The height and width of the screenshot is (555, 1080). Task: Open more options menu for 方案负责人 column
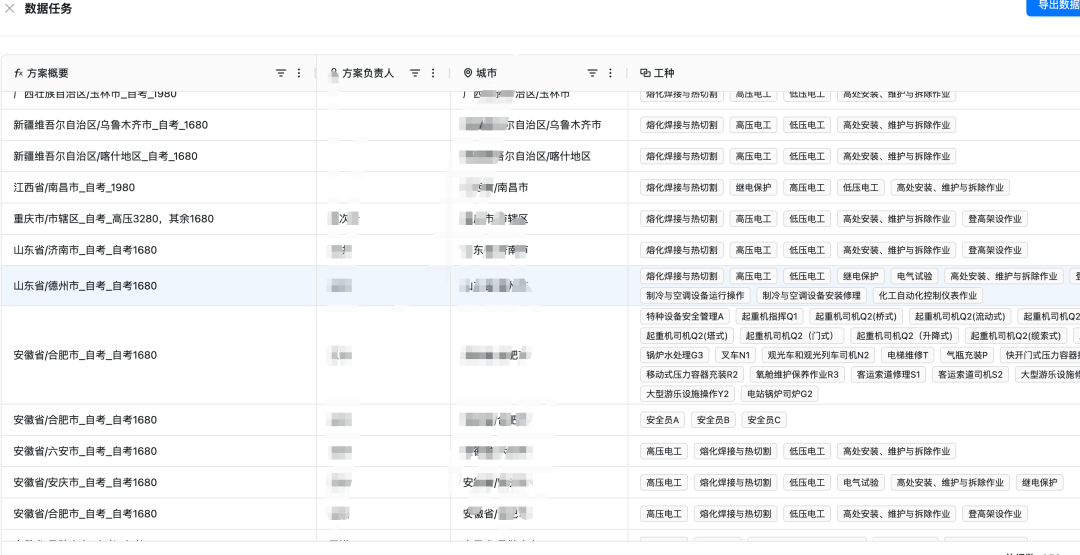[433, 73]
